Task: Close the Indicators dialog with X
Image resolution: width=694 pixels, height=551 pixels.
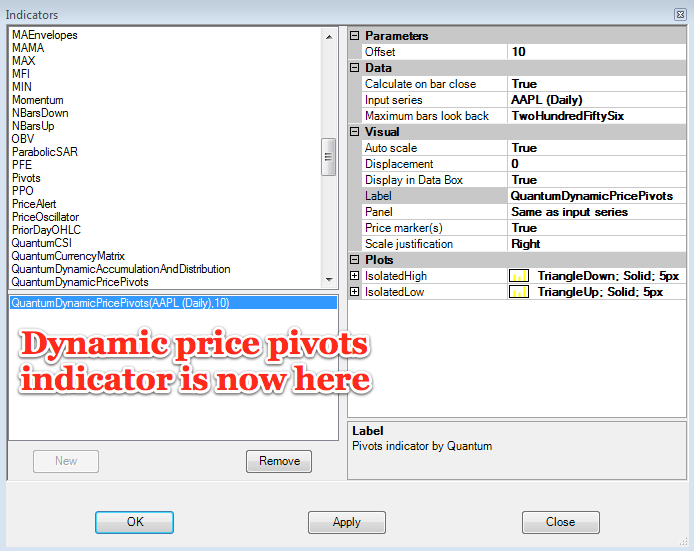Action: coord(680,15)
